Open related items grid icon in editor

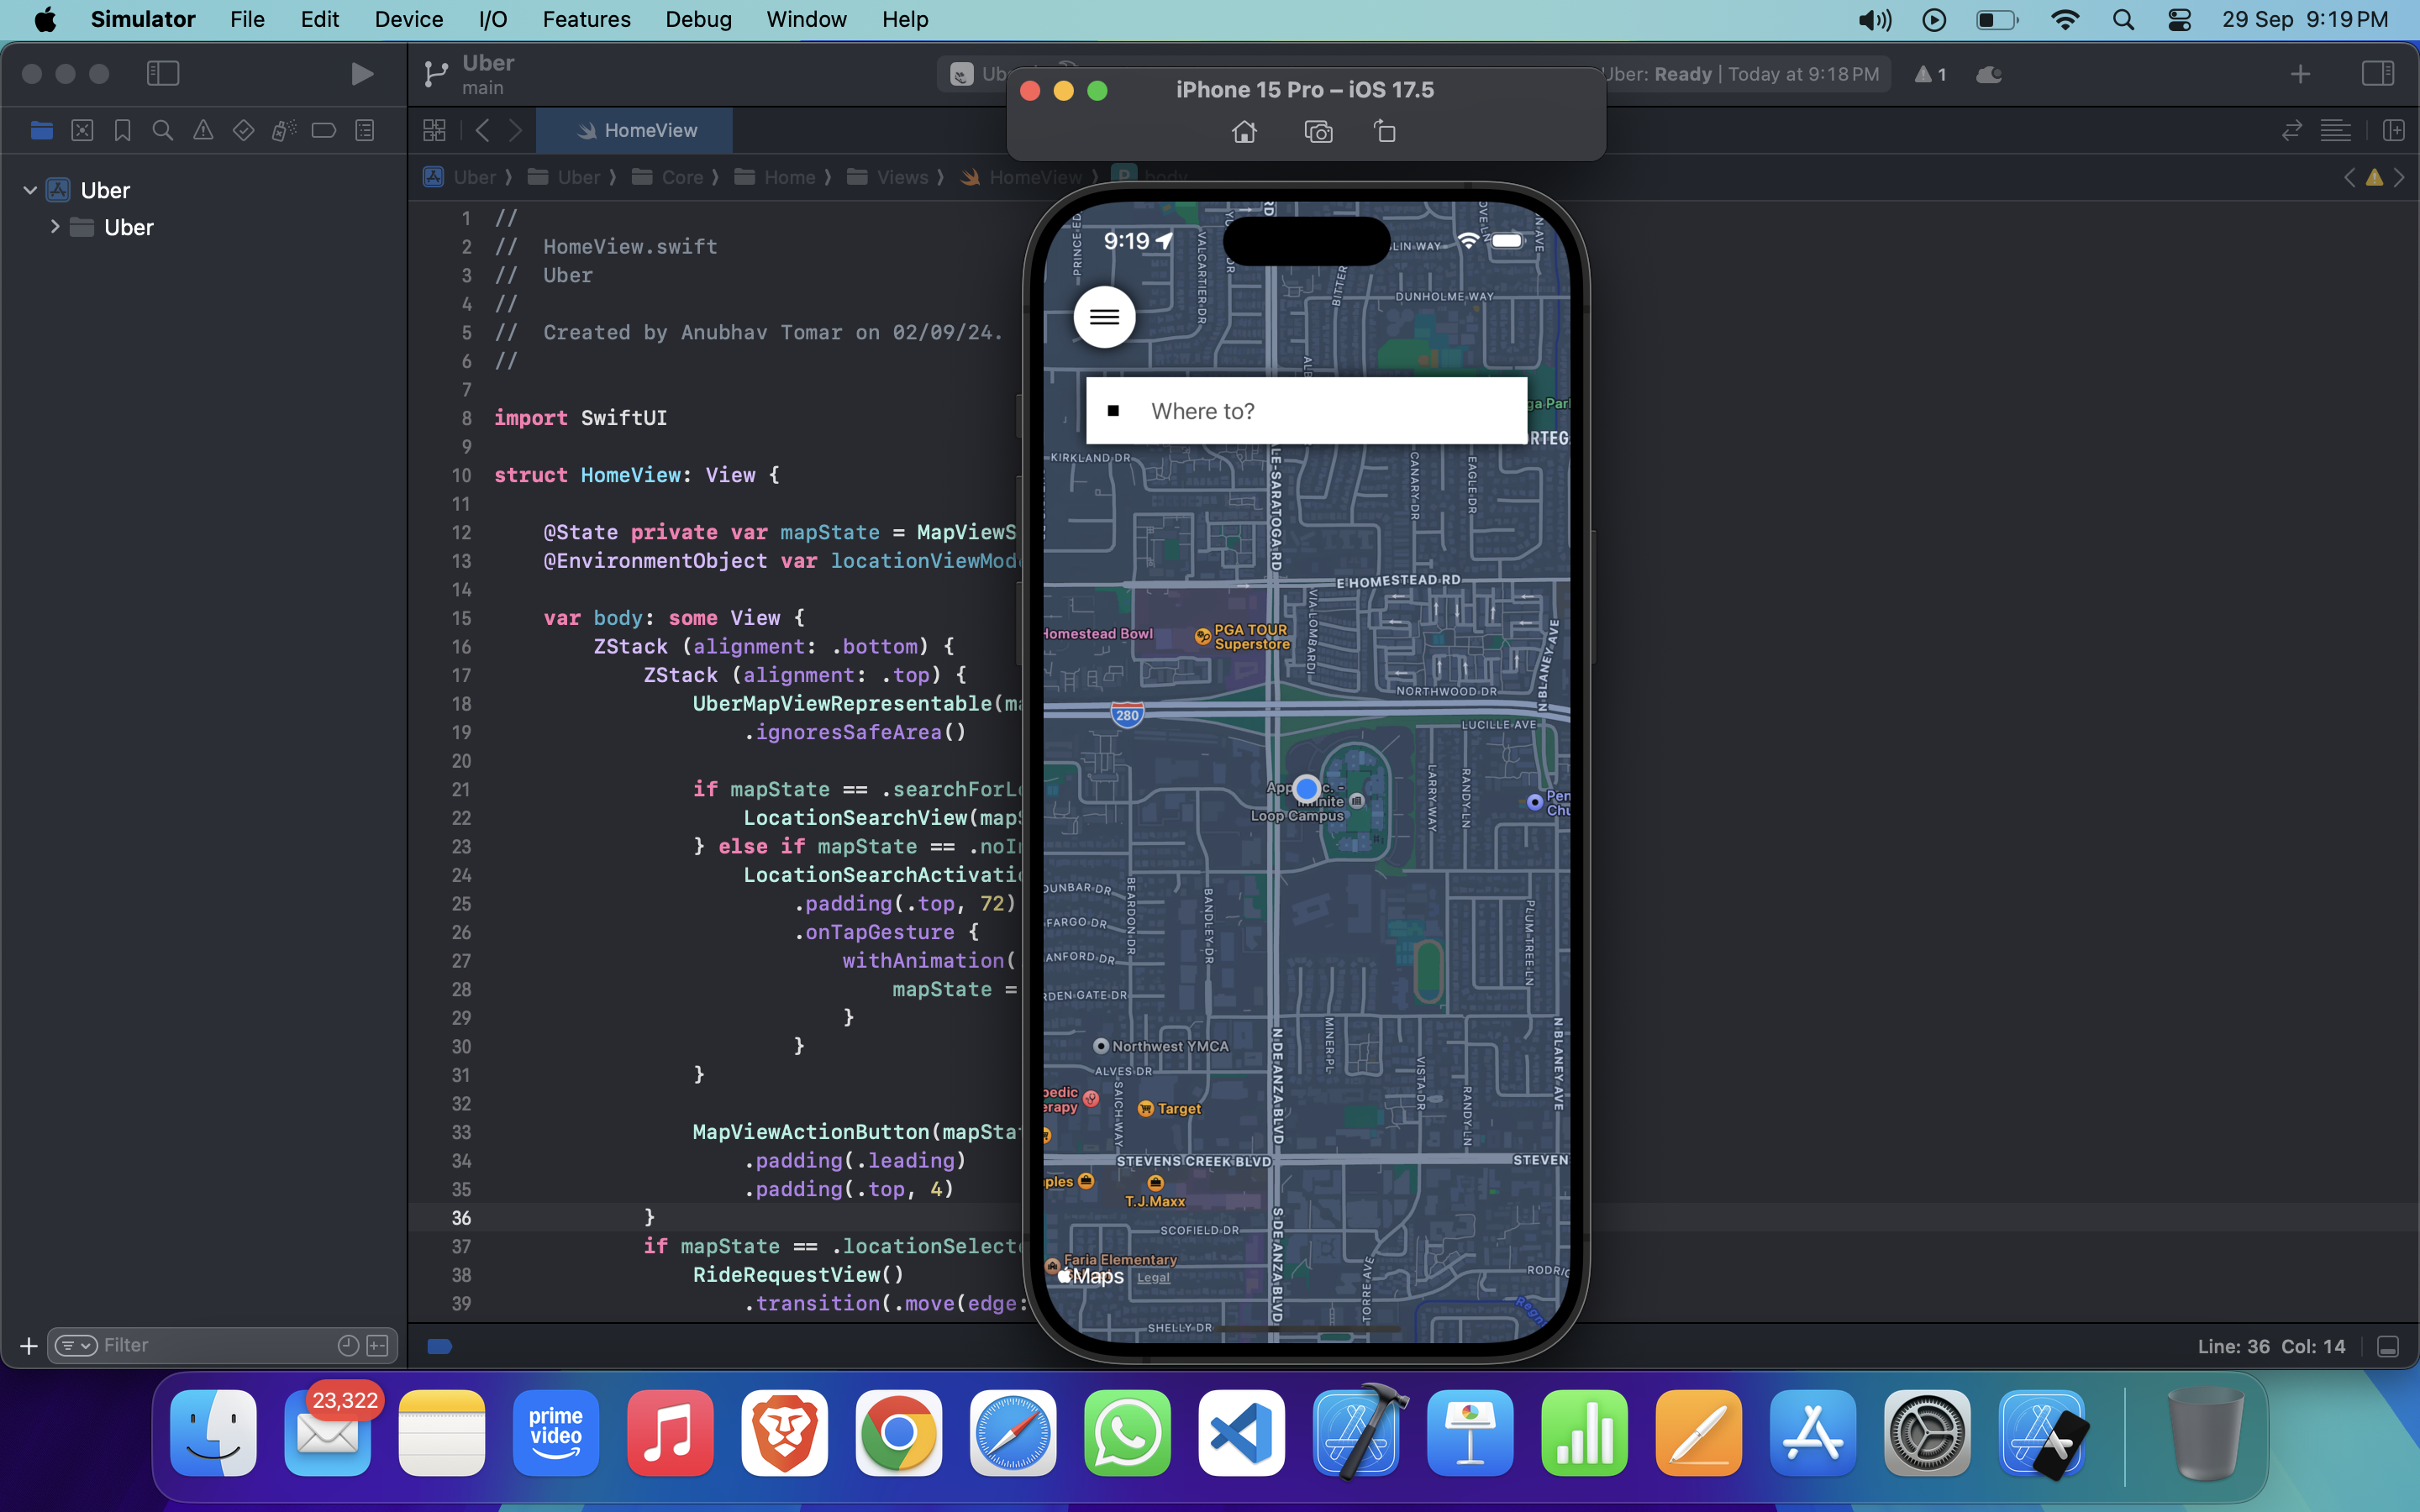(x=434, y=131)
